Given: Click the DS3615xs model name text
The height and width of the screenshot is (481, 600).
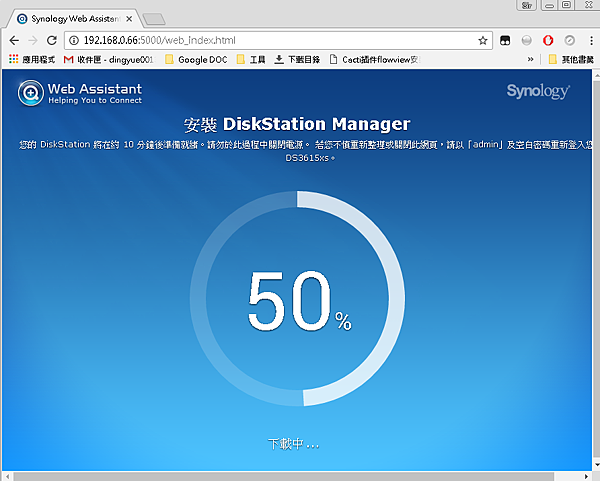Looking at the screenshot, I should coord(308,158).
